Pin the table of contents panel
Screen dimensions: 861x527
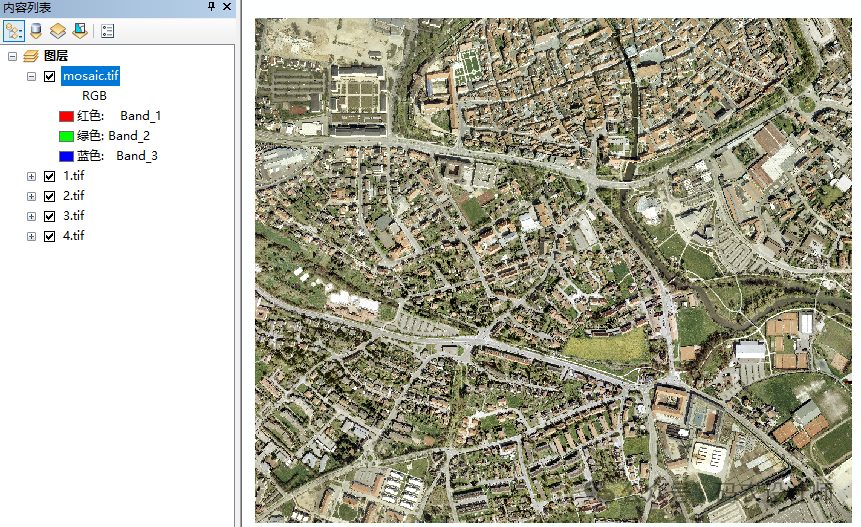point(211,7)
